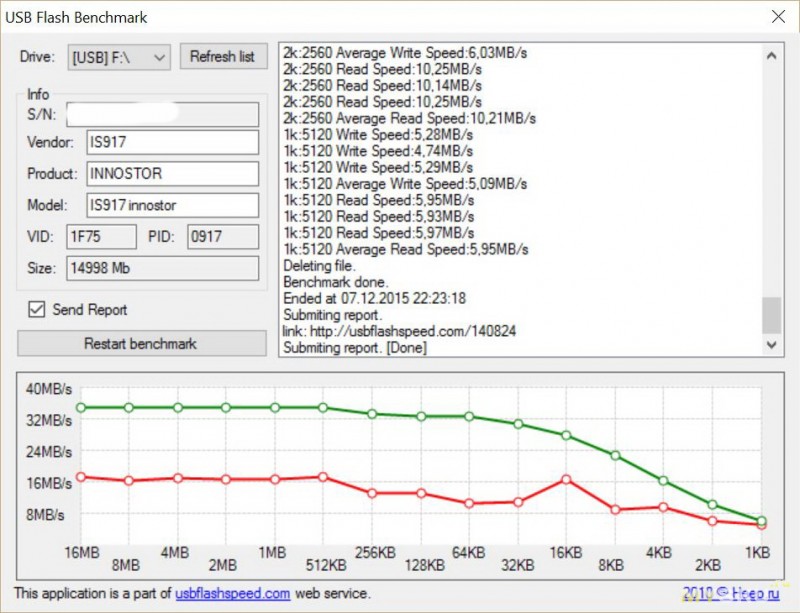Click the green read marker at 512KB
Image resolution: width=800 pixels, height=613 pixels.
point(323,408)
